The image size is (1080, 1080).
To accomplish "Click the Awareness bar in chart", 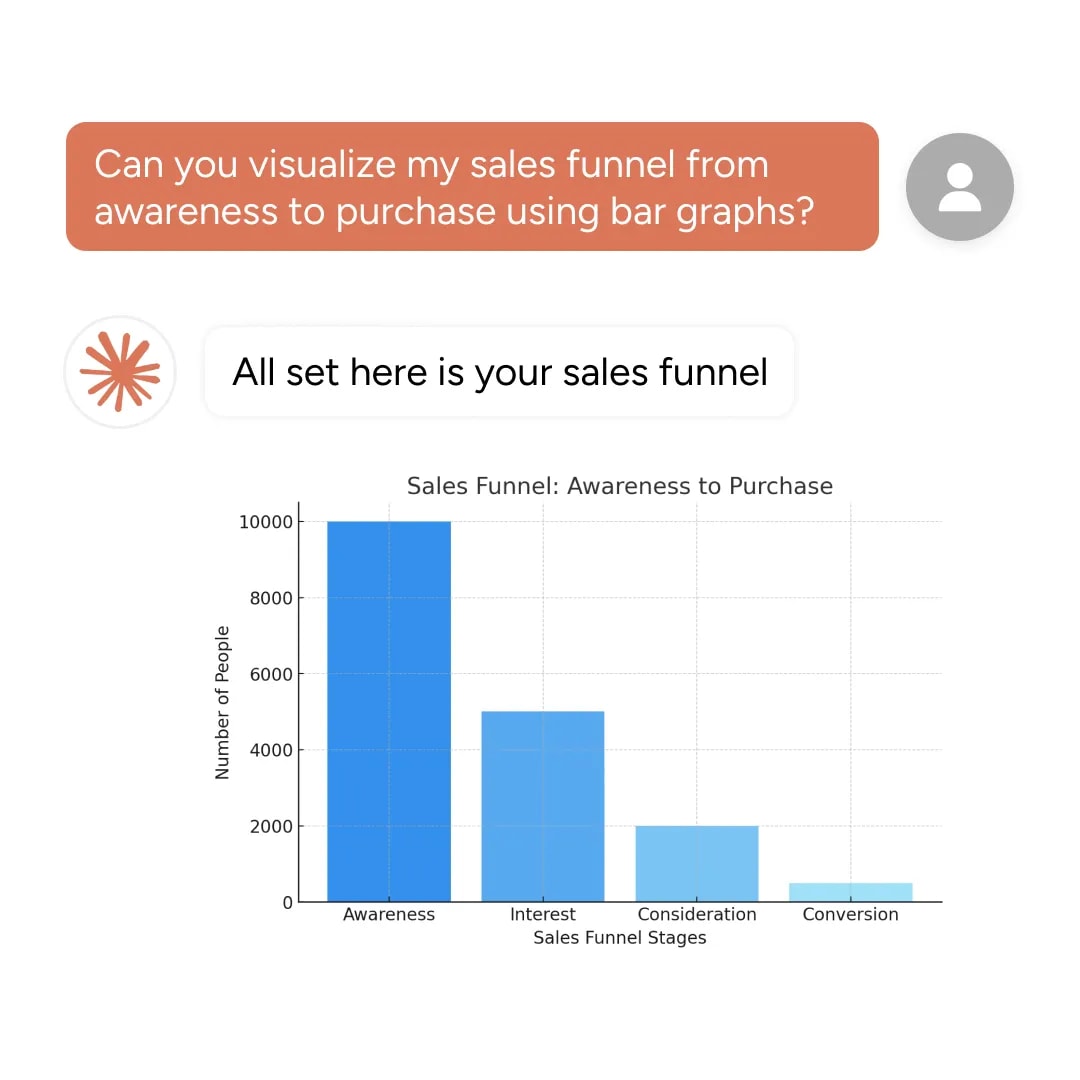I will (388, 712).
